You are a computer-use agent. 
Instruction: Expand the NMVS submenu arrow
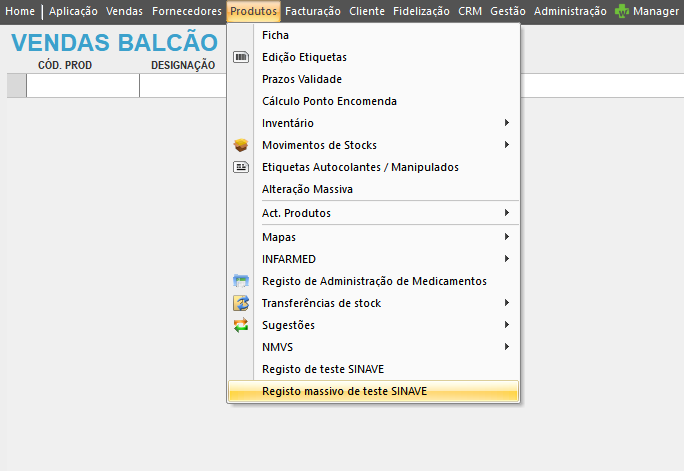tap(507, 347)
